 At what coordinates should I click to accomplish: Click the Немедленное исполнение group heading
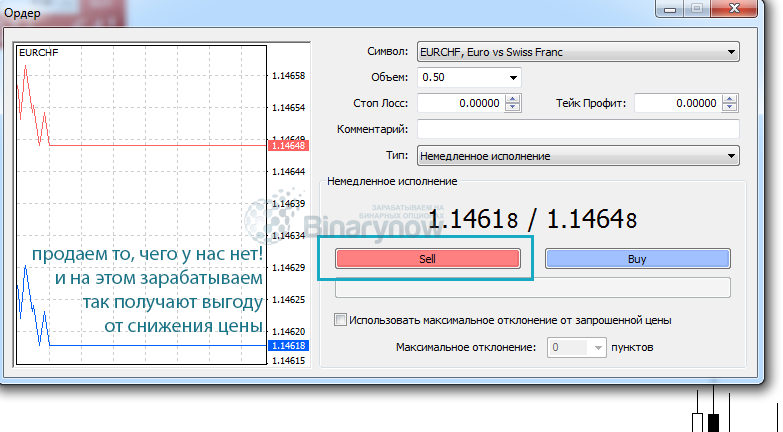[x=392, y=181]
